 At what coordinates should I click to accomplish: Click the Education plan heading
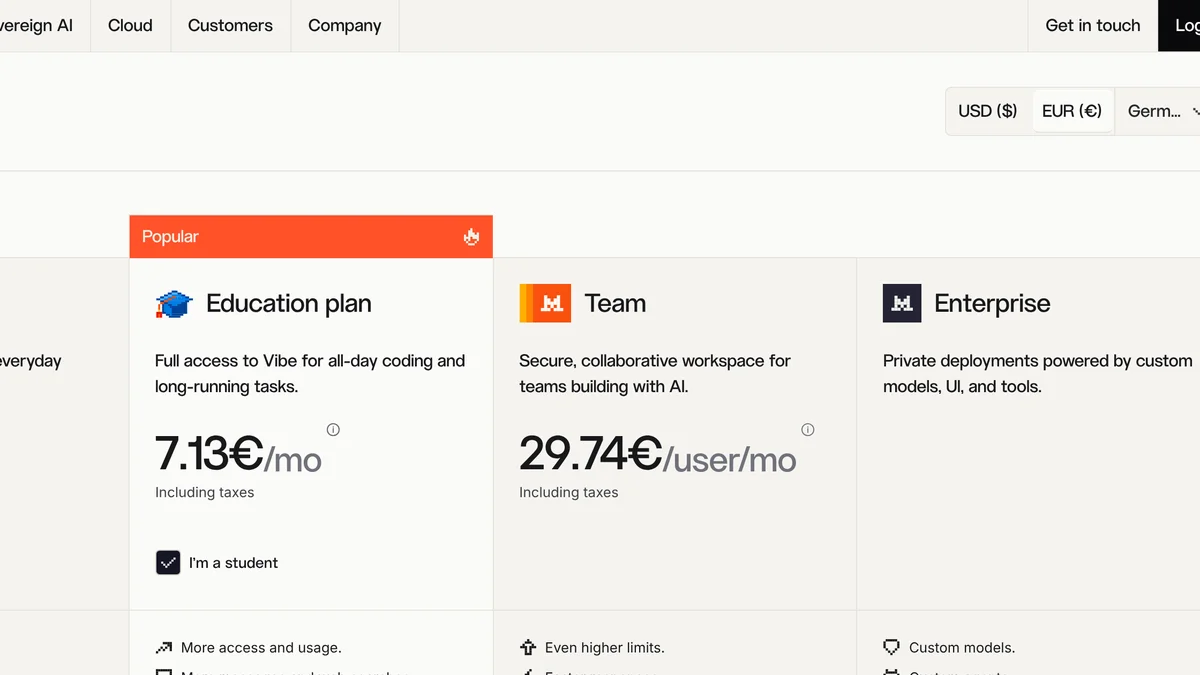coord(289,303)
